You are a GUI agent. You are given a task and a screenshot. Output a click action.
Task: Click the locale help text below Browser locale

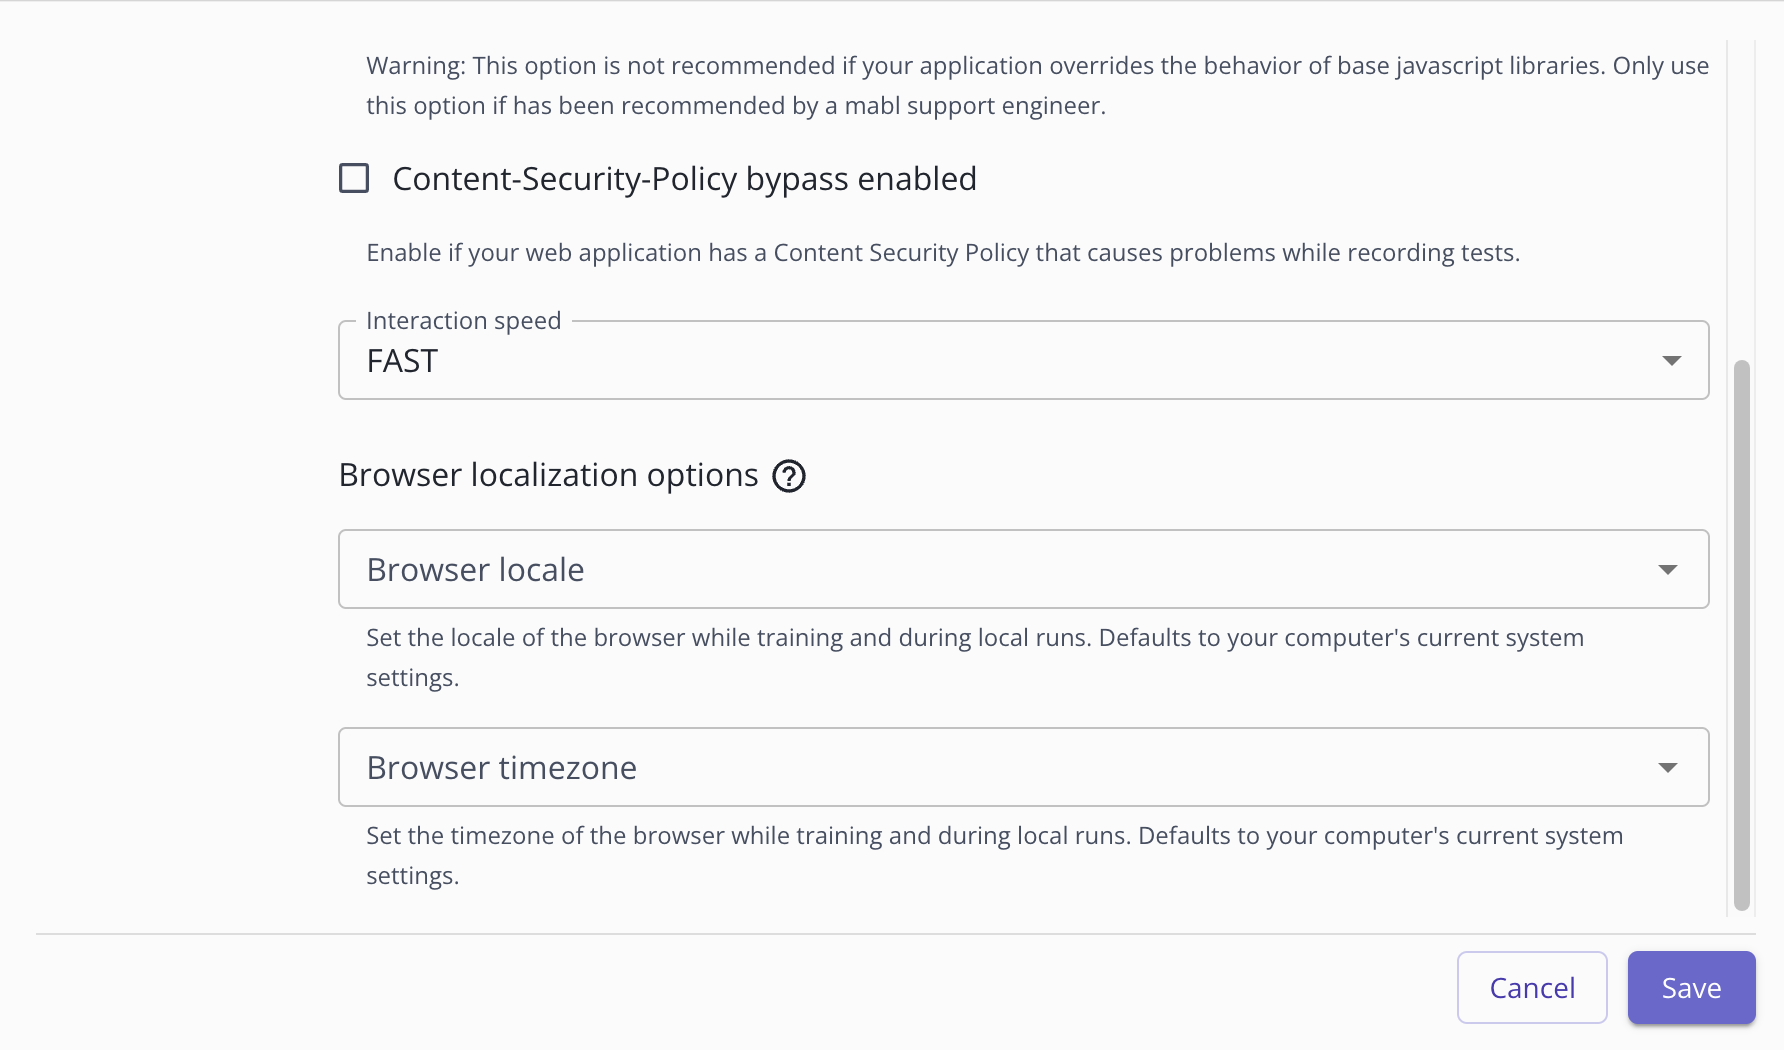pyautogui.click(x=974, y=638)
